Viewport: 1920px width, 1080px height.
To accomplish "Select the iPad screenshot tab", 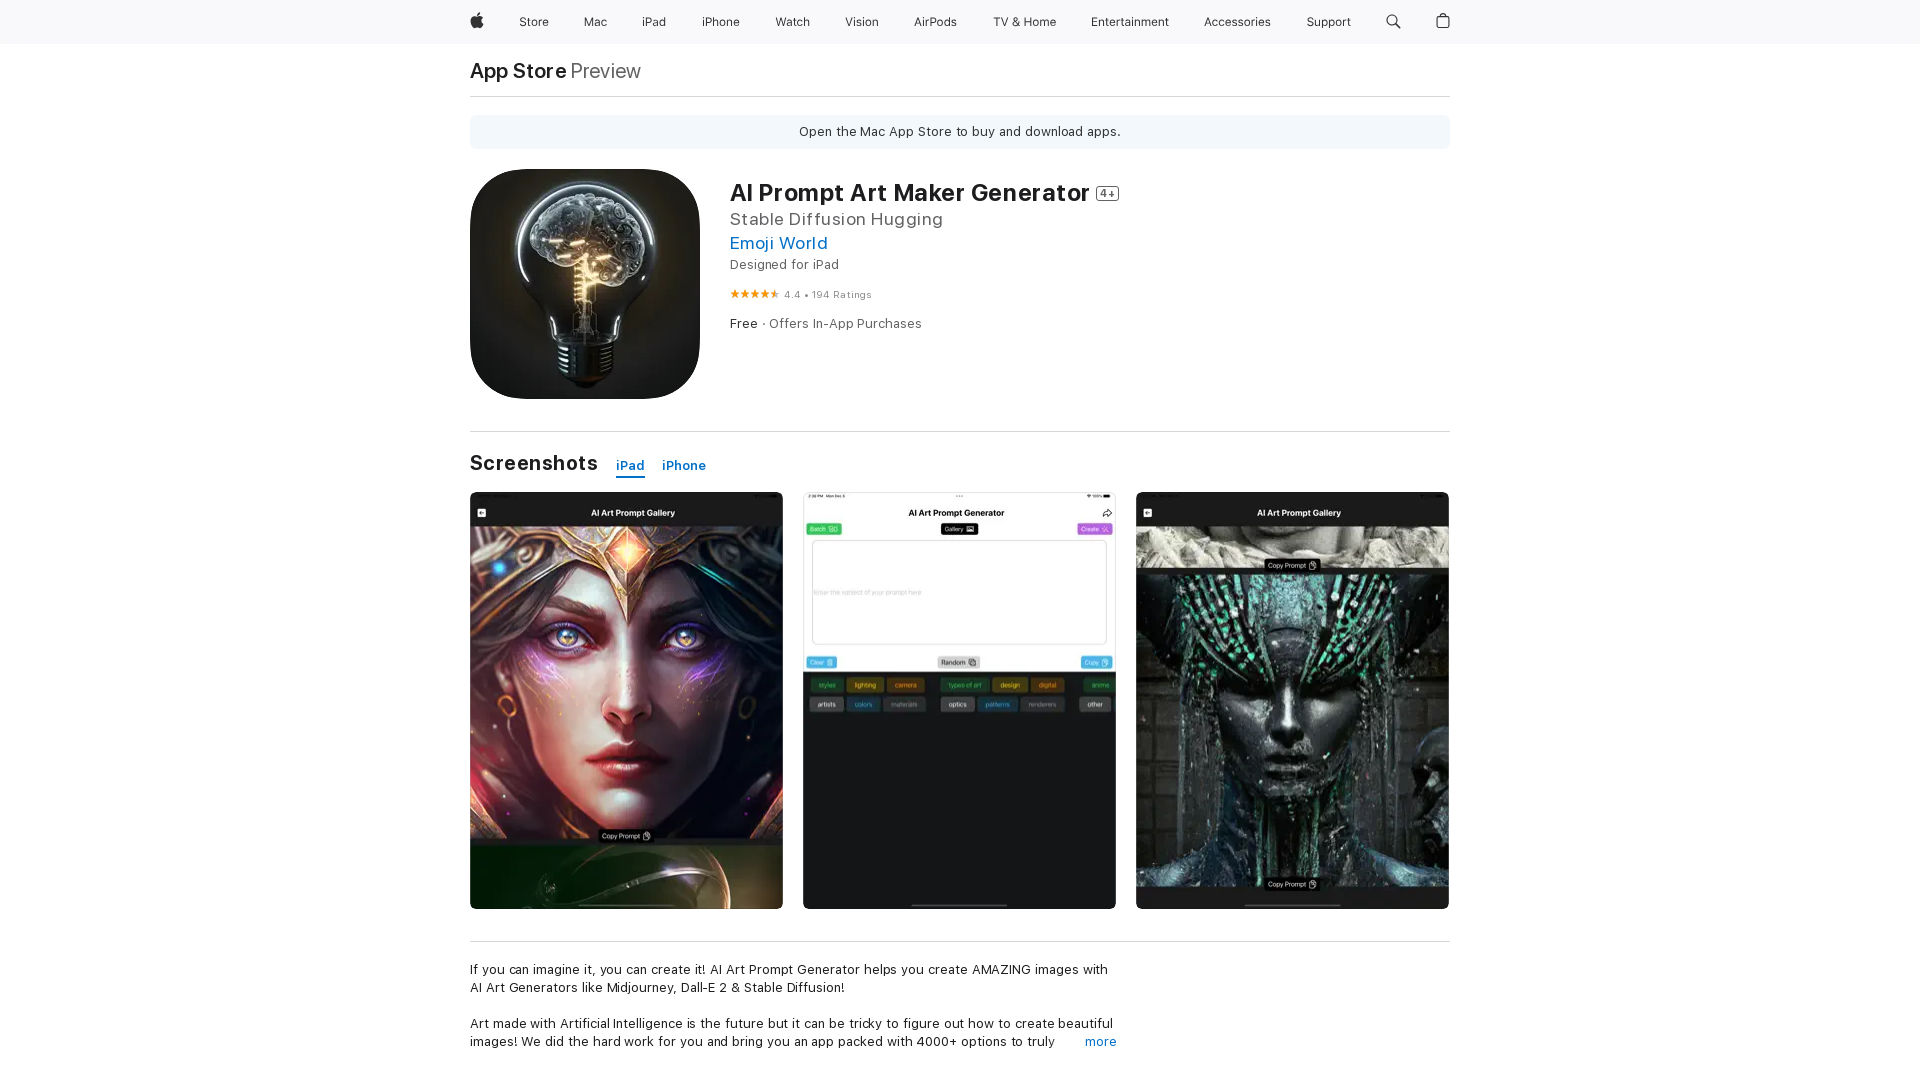I will click(x=630, y=465).
